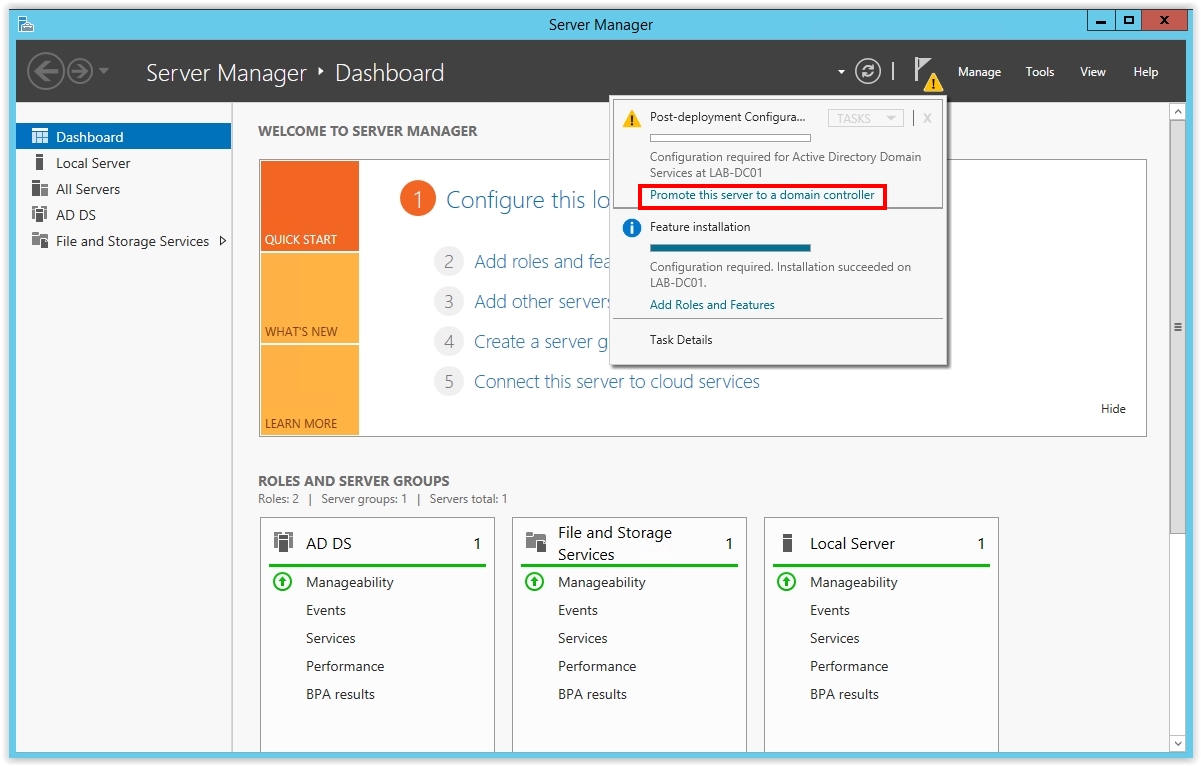The image size is (1201, 766).
Task: Hide the welcome panel
Action: point(1112,409)
